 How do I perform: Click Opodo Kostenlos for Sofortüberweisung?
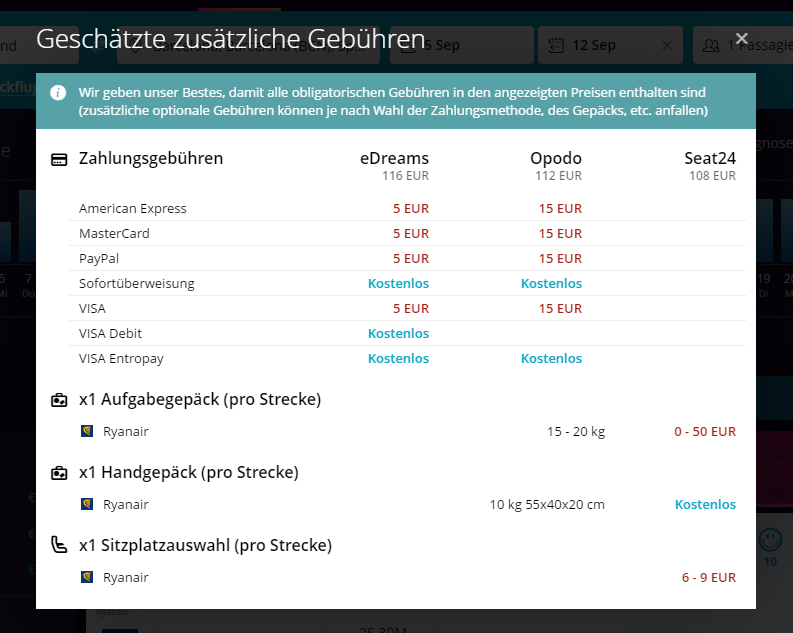(x=551, y=283)
